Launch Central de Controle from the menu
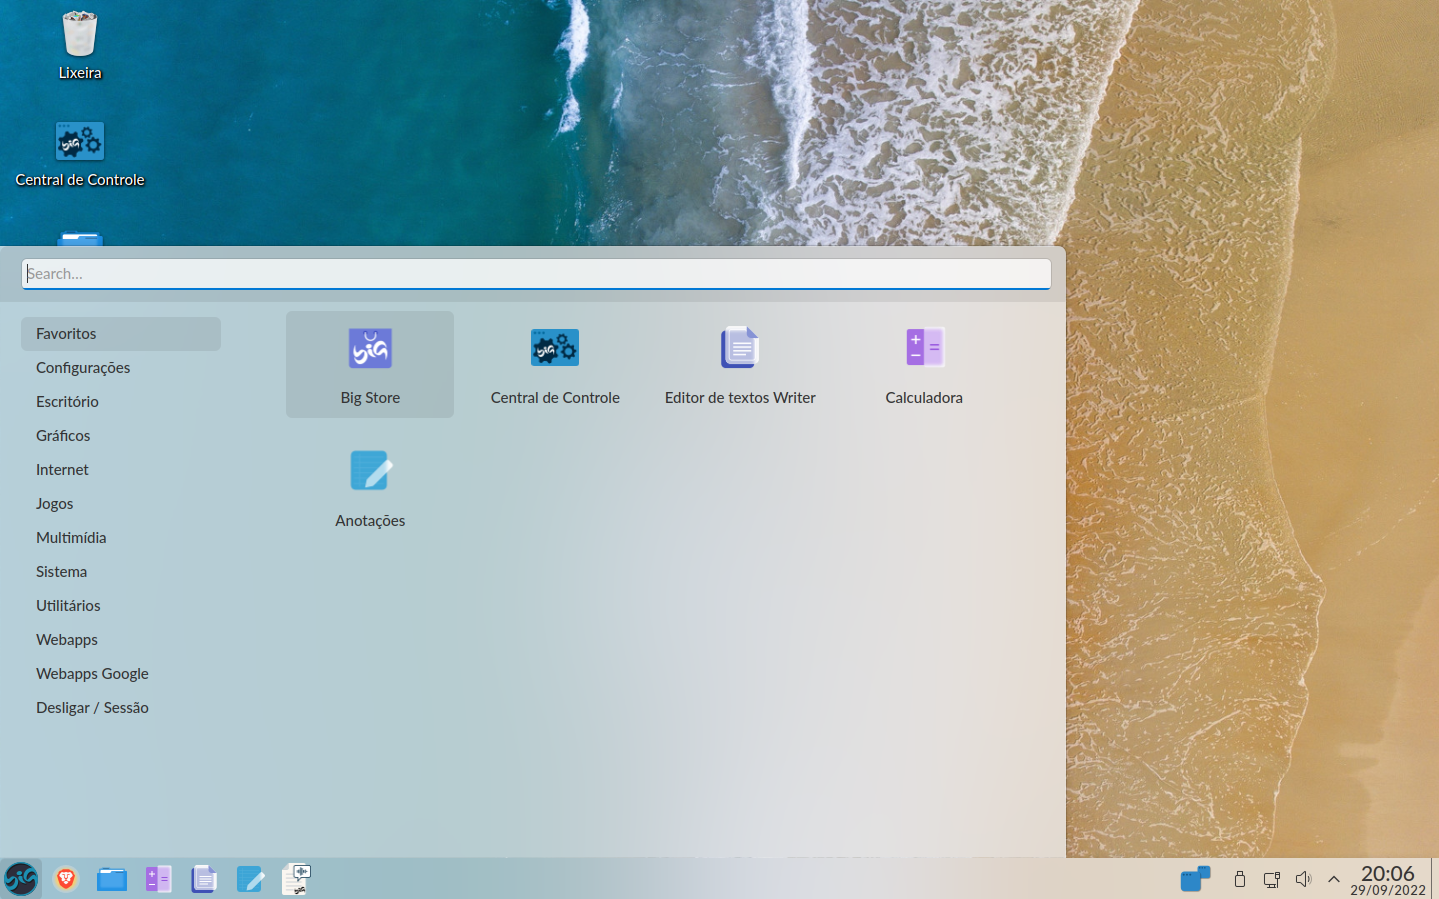Viewport: 1439px width, 899px height. coord(554,364)
